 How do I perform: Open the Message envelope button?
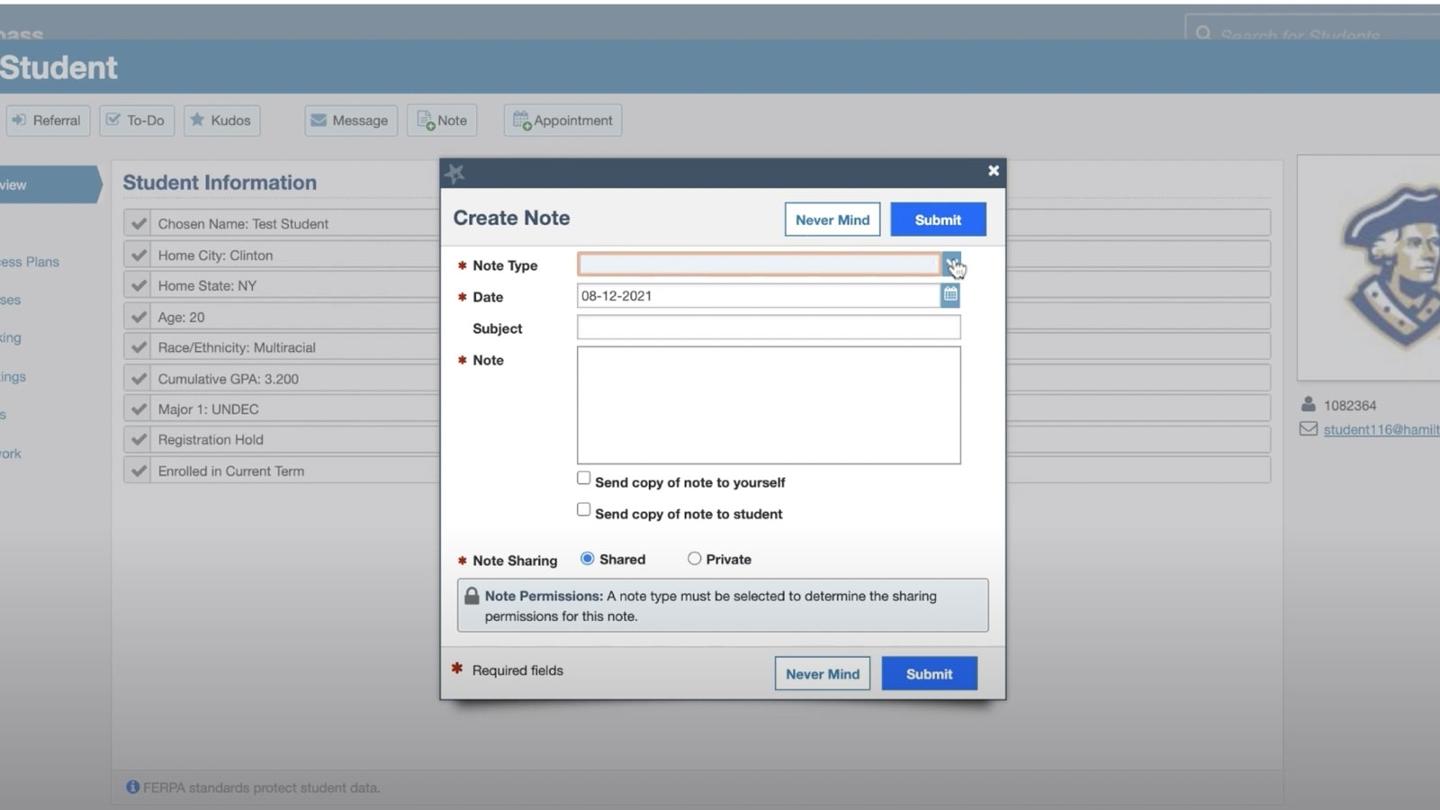click(x=351, y=120)
